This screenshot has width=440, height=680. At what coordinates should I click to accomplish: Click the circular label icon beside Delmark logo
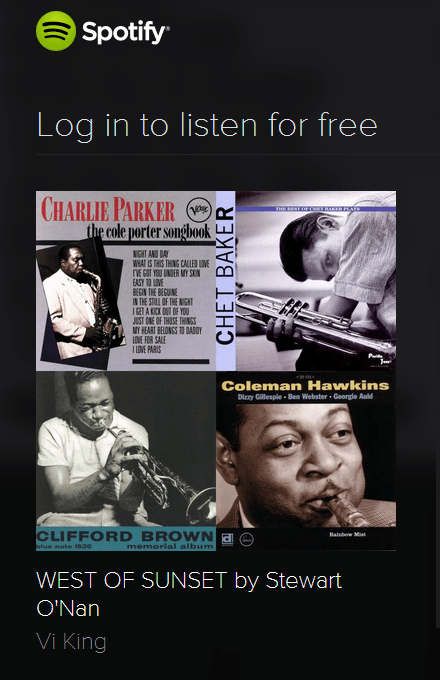247,540
